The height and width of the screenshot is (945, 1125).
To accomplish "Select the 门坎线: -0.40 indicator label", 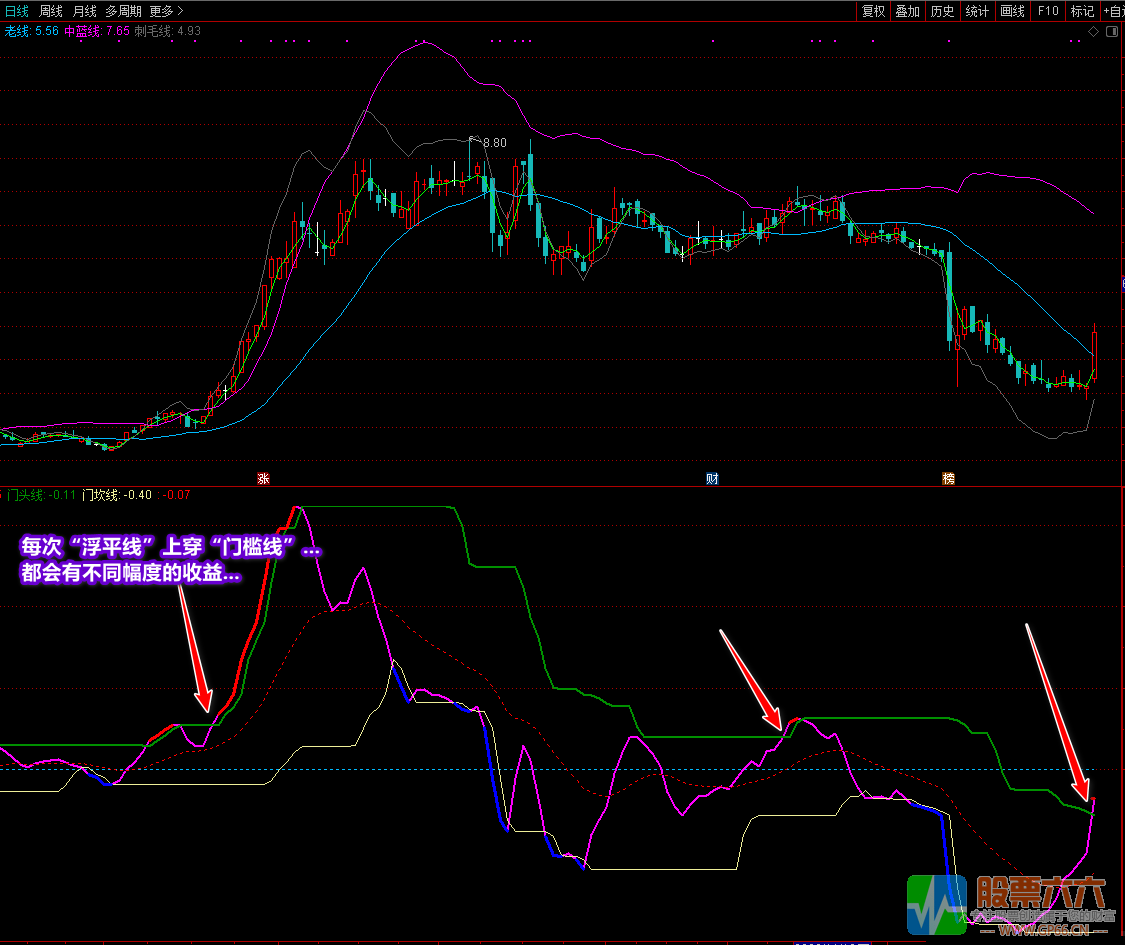I will (x=117, y=495).
